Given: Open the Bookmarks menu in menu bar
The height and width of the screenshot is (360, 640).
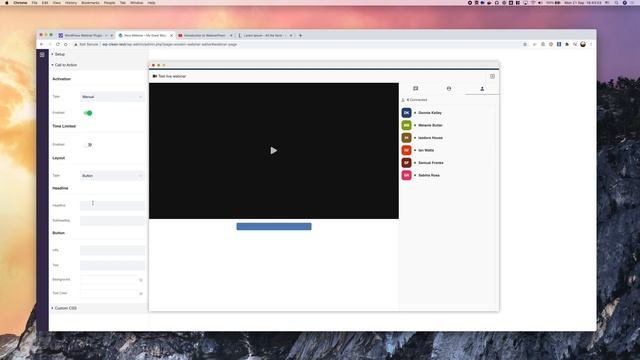Looking at the screenshot, I should (90, 3).
